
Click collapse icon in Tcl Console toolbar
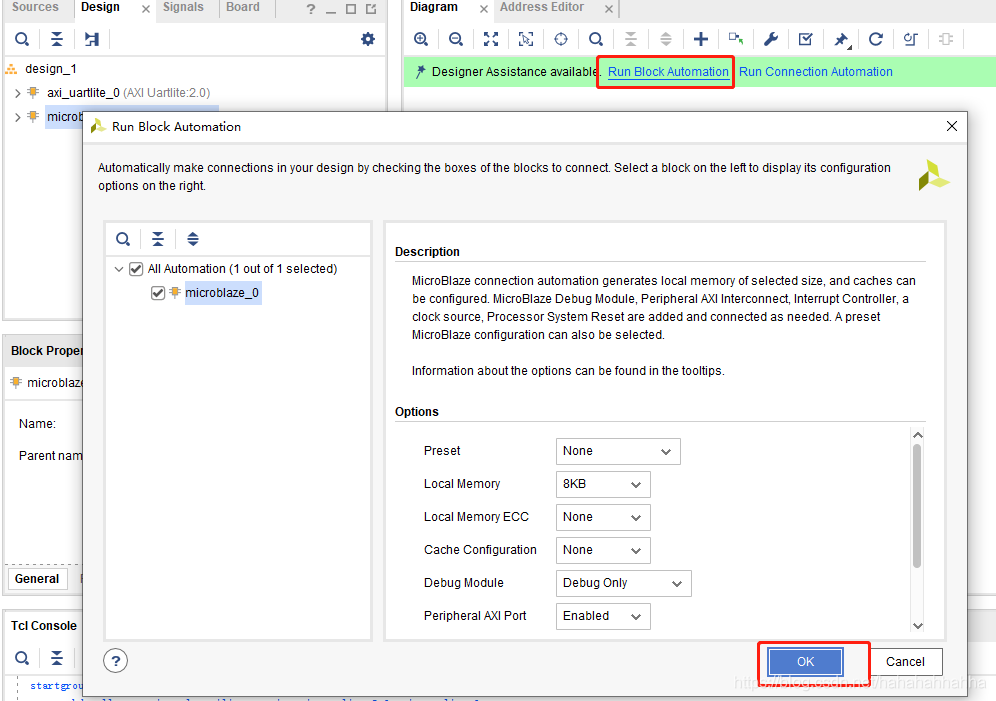[57, 658]
